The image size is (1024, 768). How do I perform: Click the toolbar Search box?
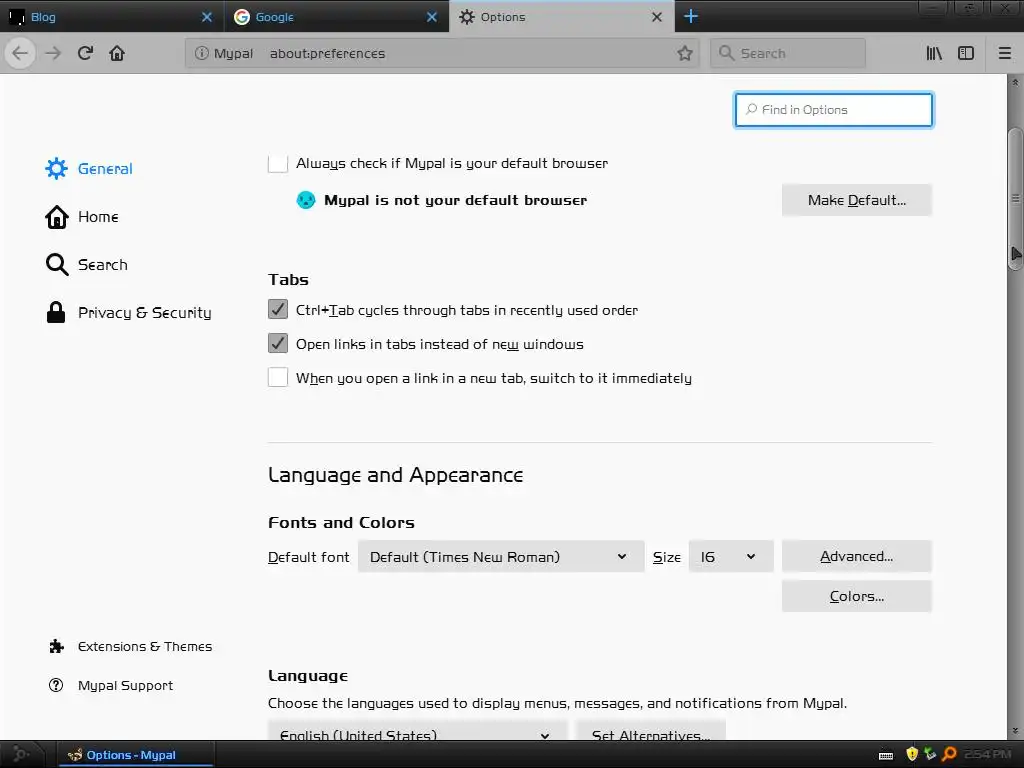(788, 53)
